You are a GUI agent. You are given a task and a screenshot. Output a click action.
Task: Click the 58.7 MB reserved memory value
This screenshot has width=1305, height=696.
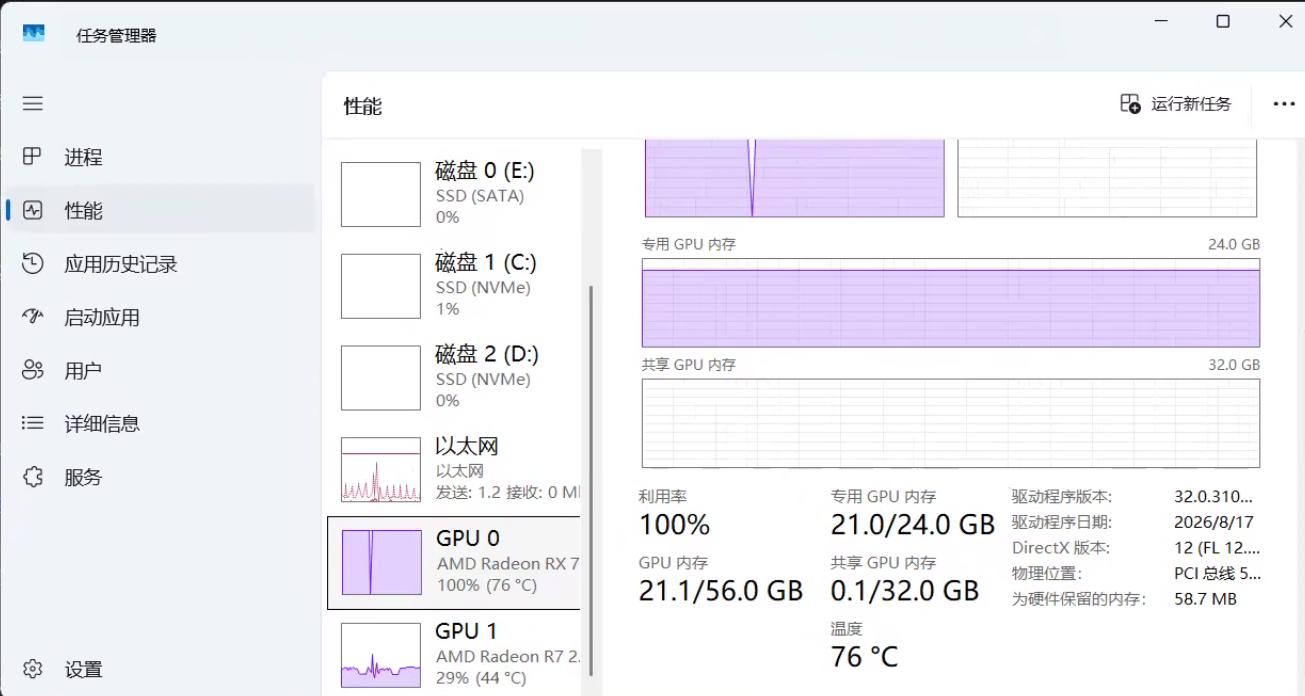coord(1206,599)
